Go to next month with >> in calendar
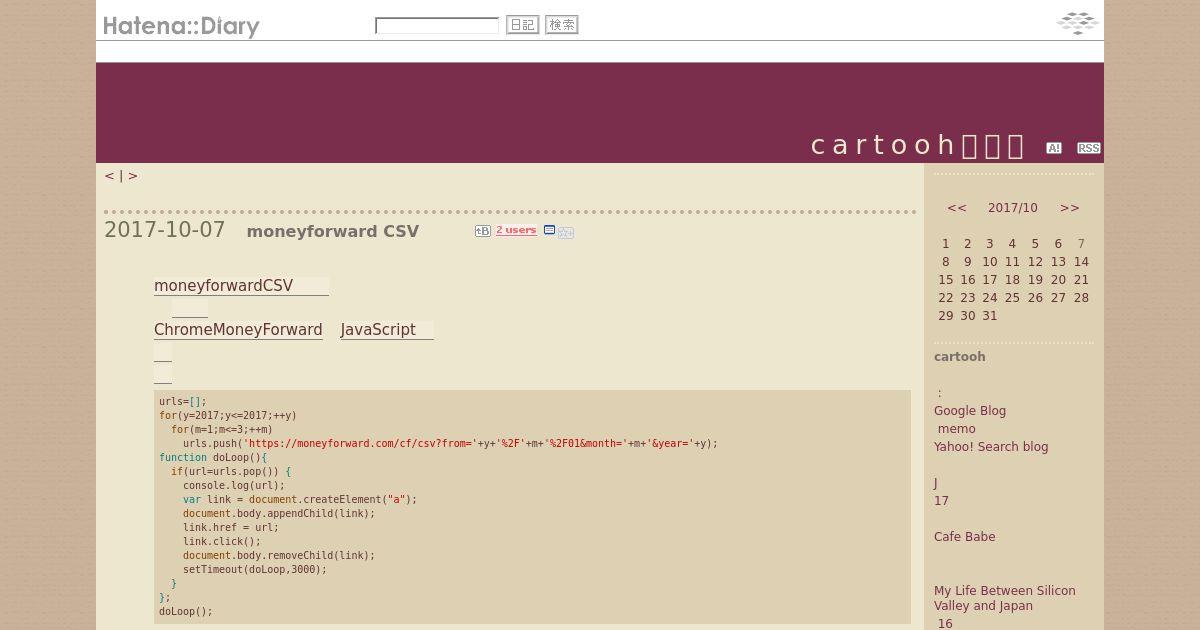The width and height of the screenshot is (1200, 630). [1070, 208]
